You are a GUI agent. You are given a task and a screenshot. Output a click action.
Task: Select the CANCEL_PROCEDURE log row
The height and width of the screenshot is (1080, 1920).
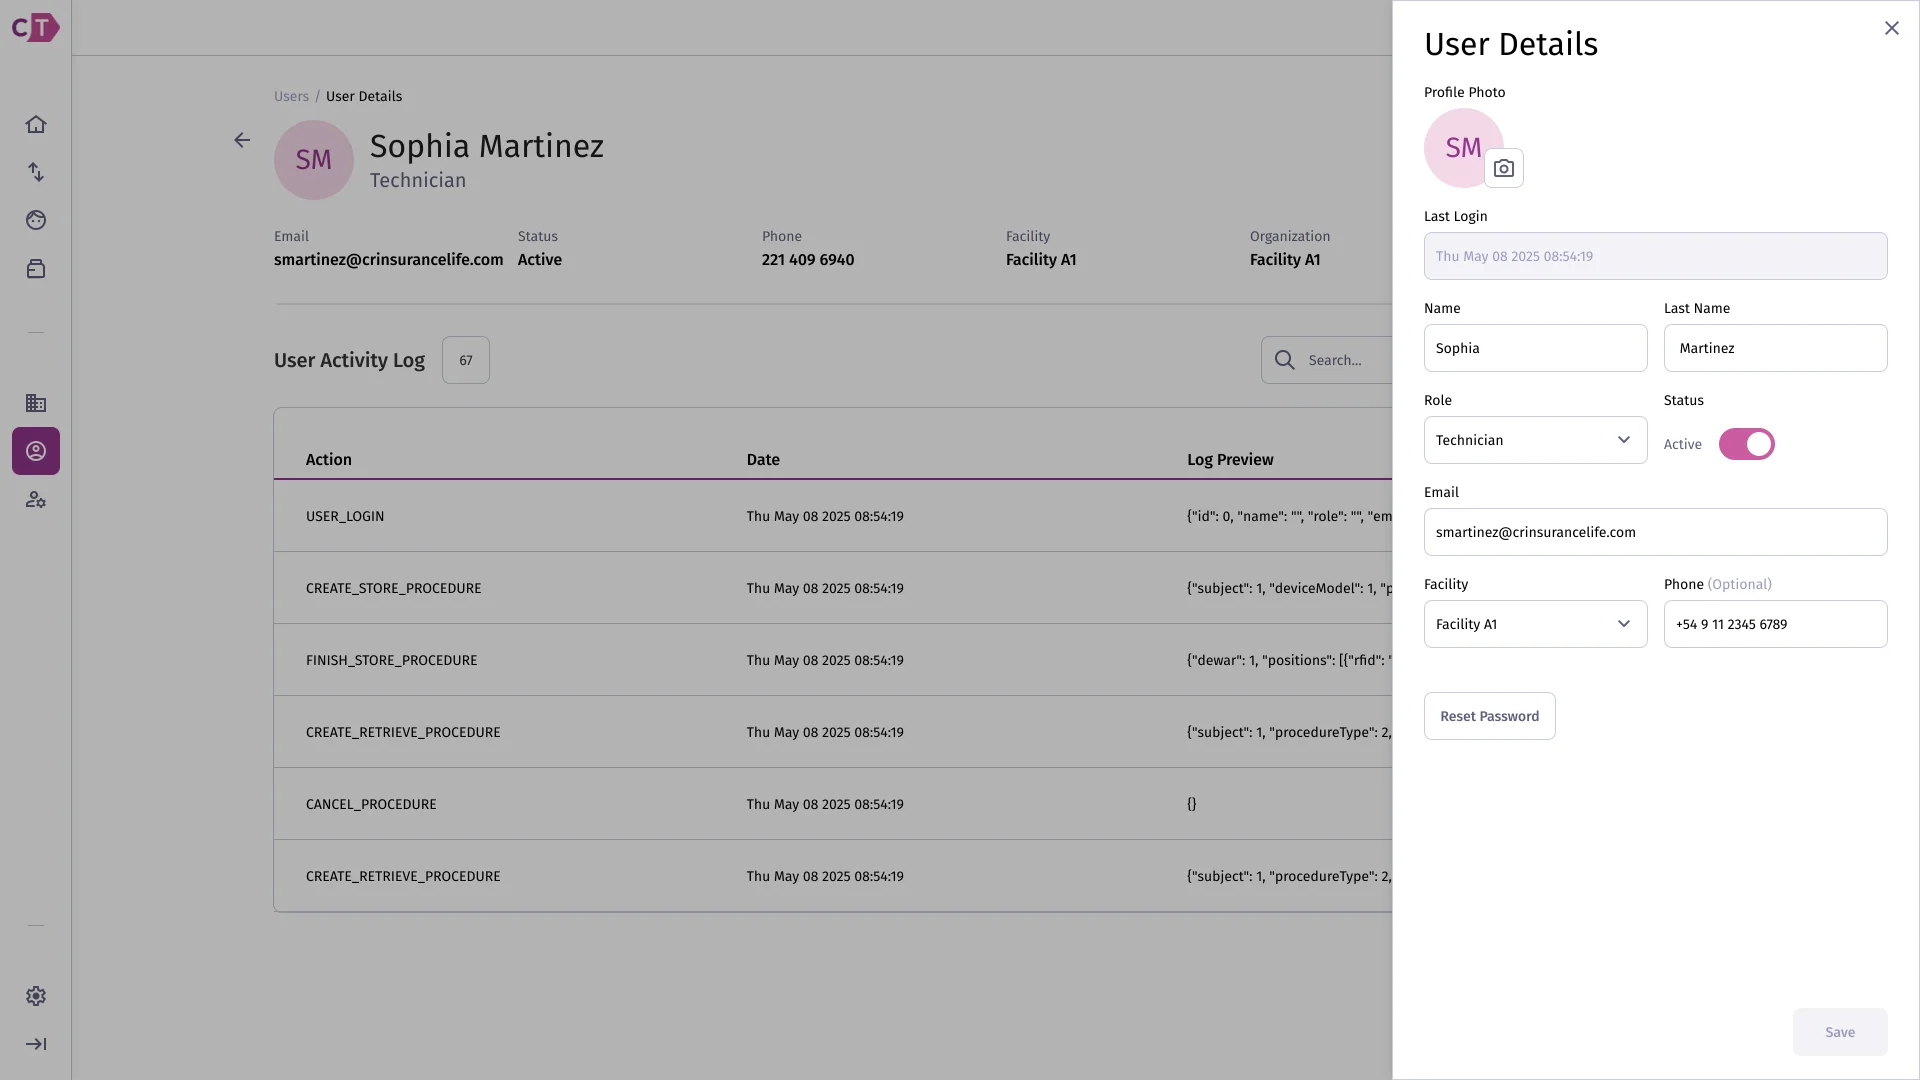[x=833, y=804]
